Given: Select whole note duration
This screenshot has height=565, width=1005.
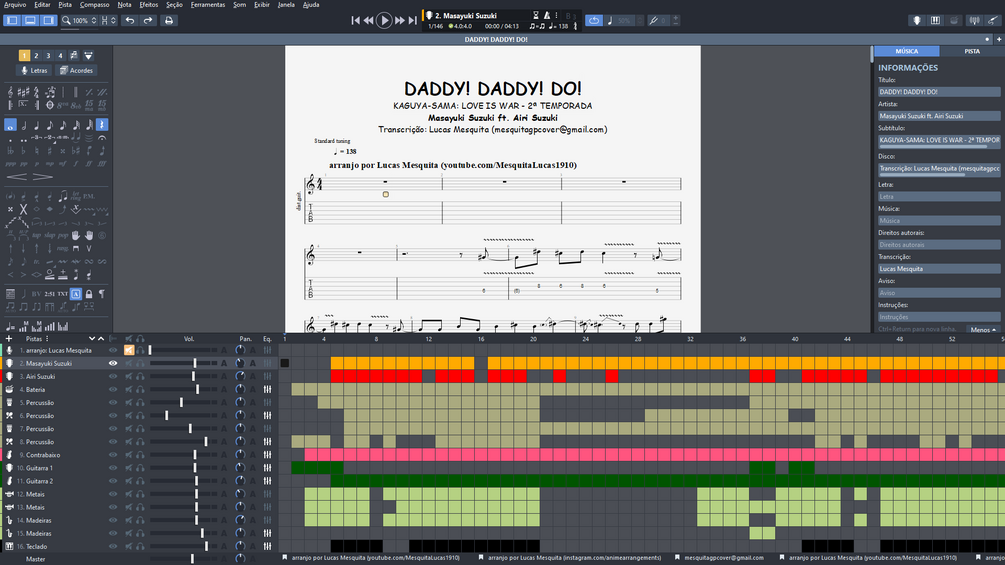Looking at the screenshot, I should (10, 125).
